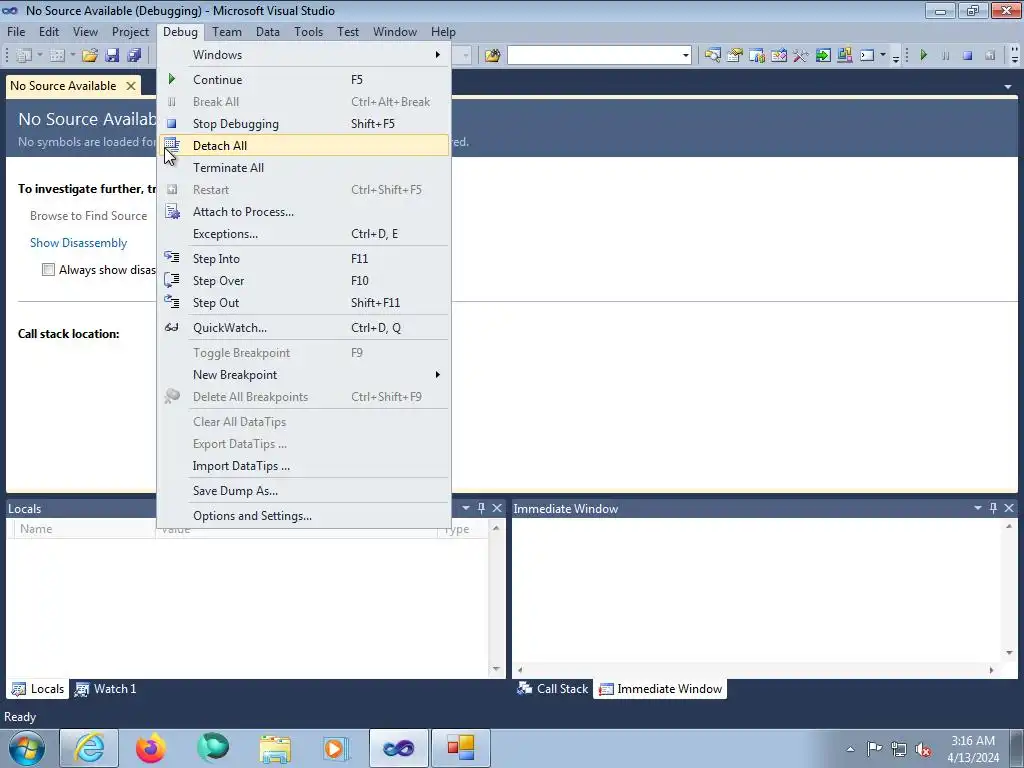
Task: Click the Stop Debugging square icon in menu
Action: (172, 123)
